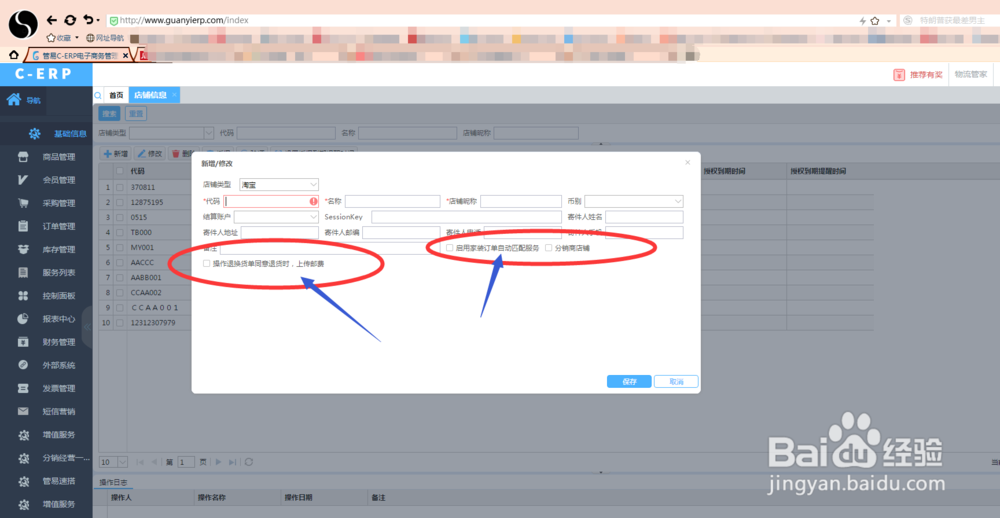Open 店铺类型 filter dropdown in search bar
This screenshot has height=518, width=1000.
click(x=171, y=133)
